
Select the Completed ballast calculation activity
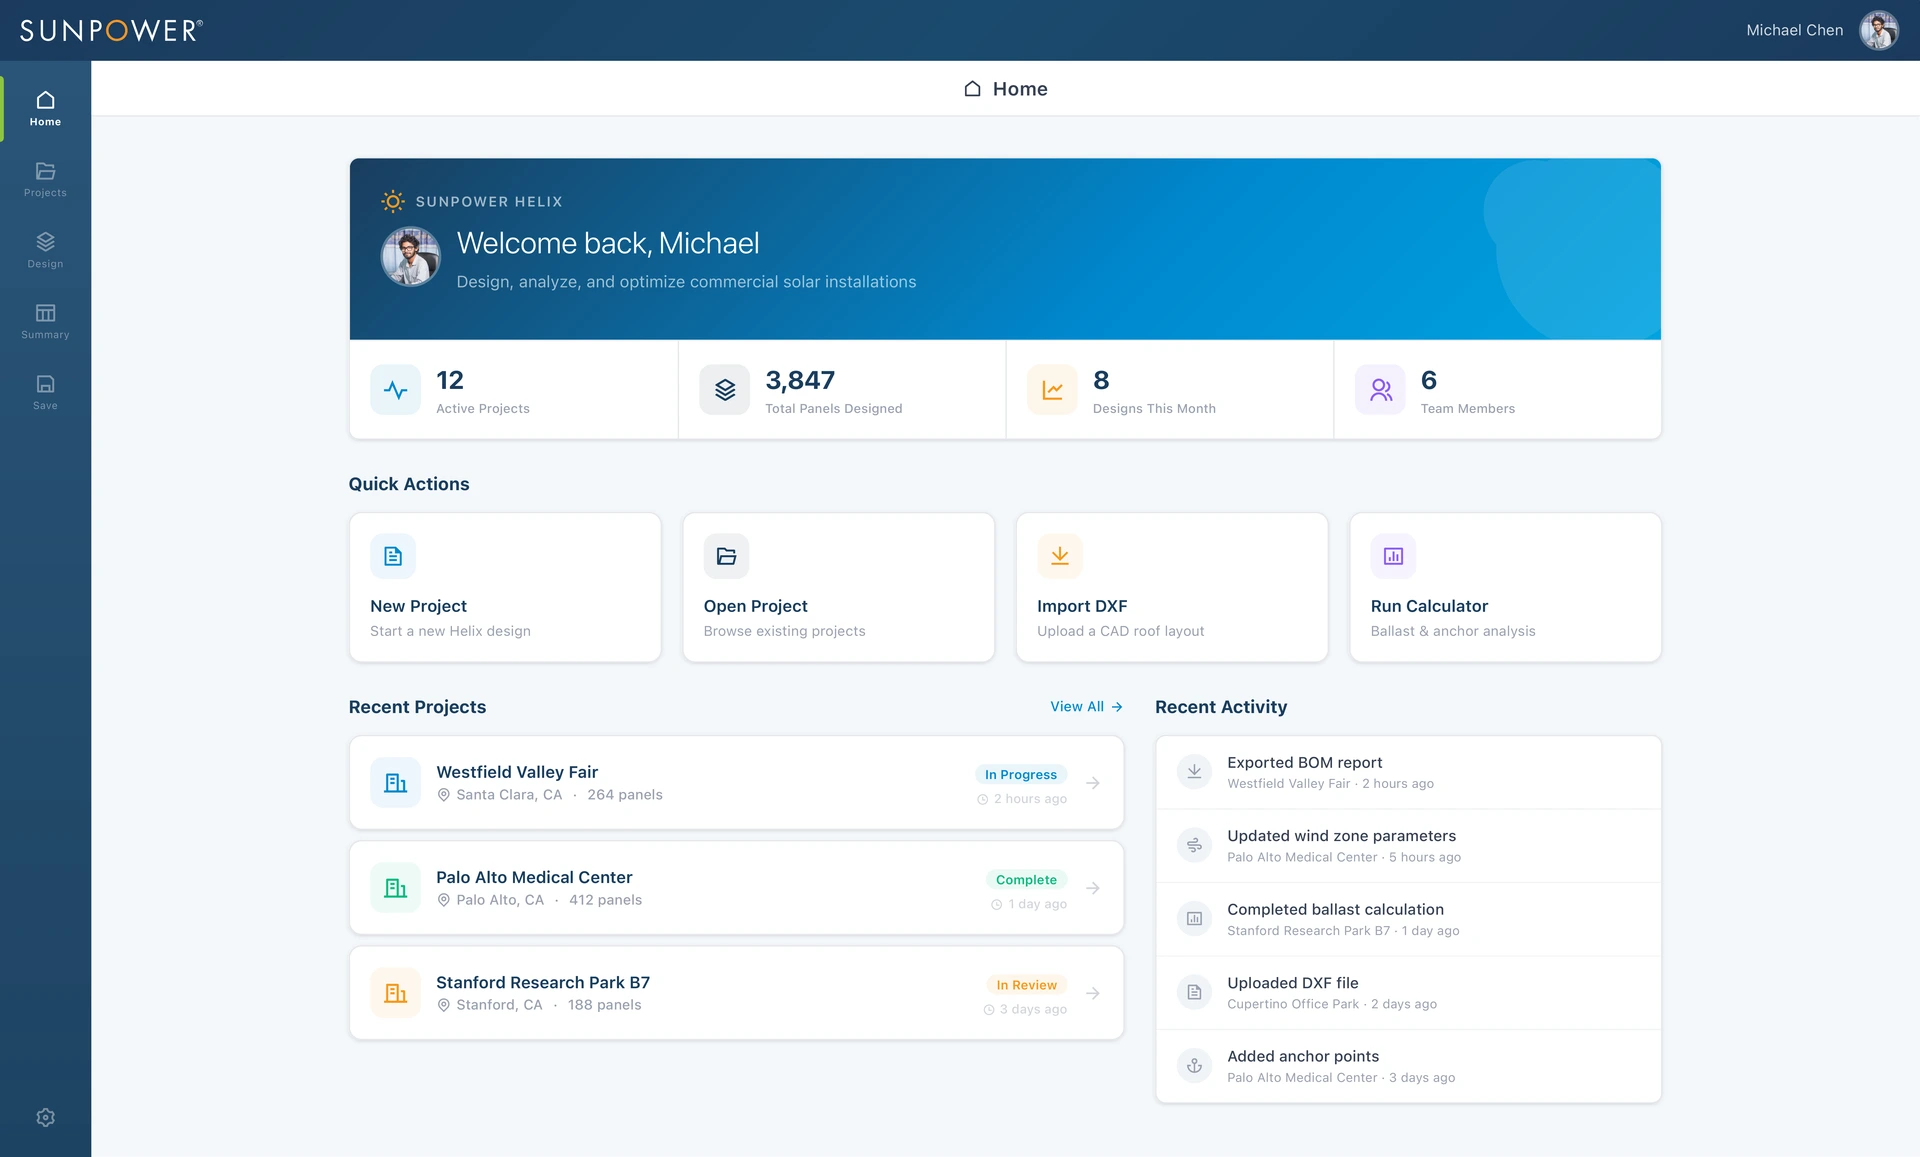[x=1408, y=920]
